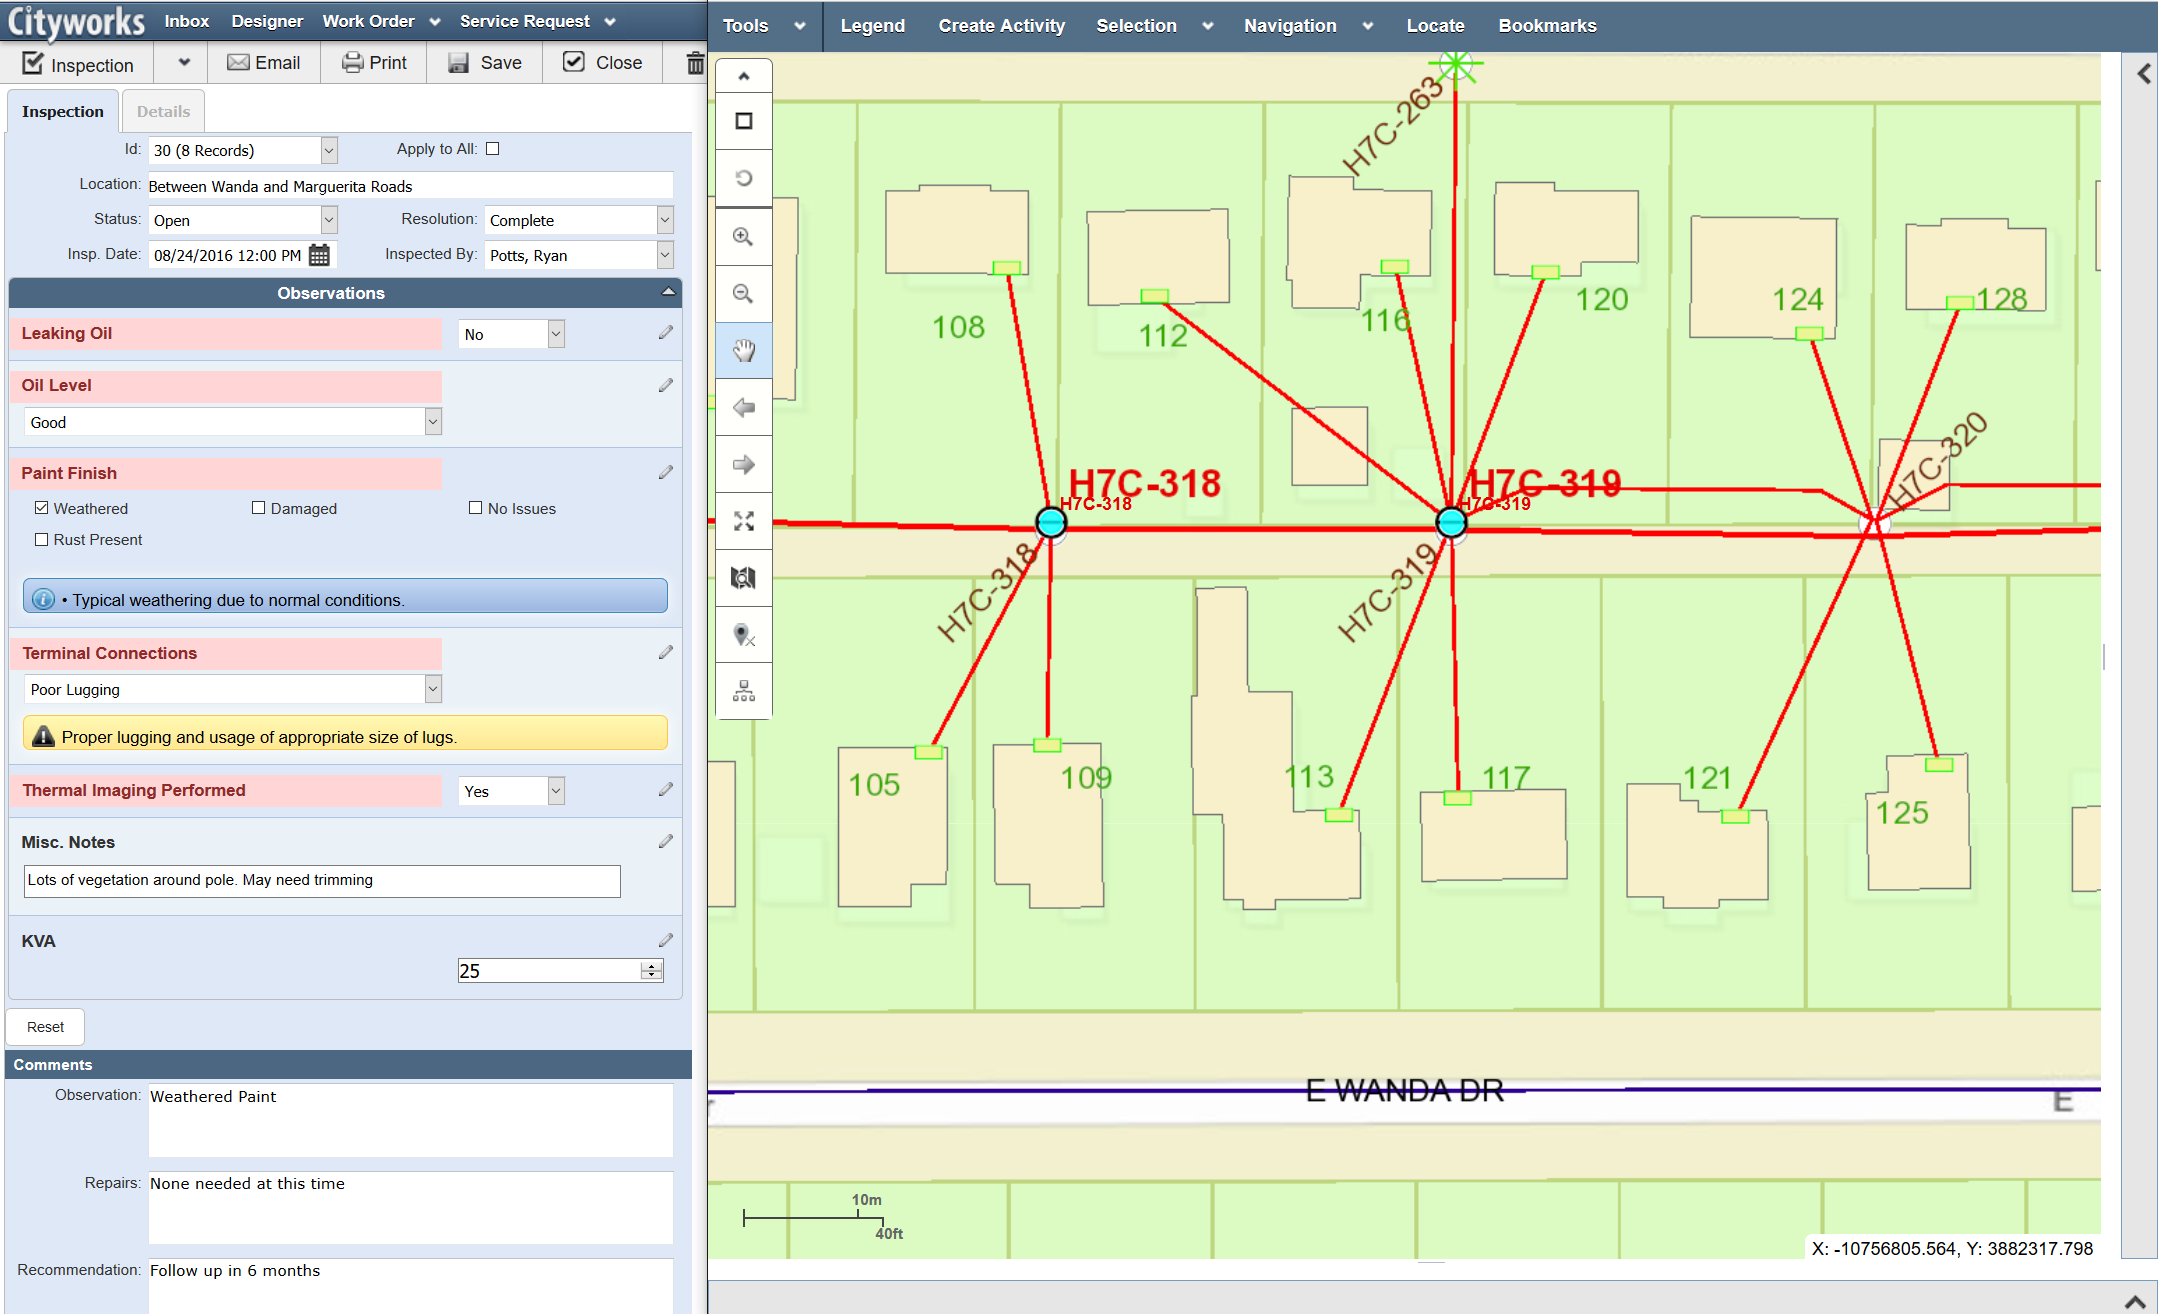This screenshot has height=1314, width=2158.
Task: Click the Save button
Action: click(x=485, y=63)
